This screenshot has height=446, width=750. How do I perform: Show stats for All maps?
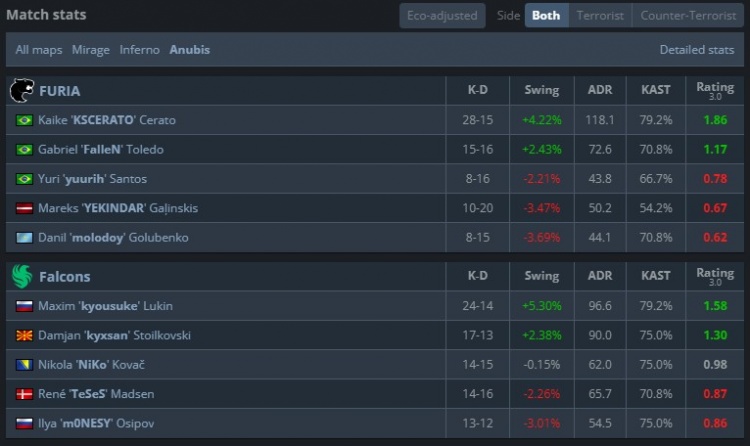point(38,49)
